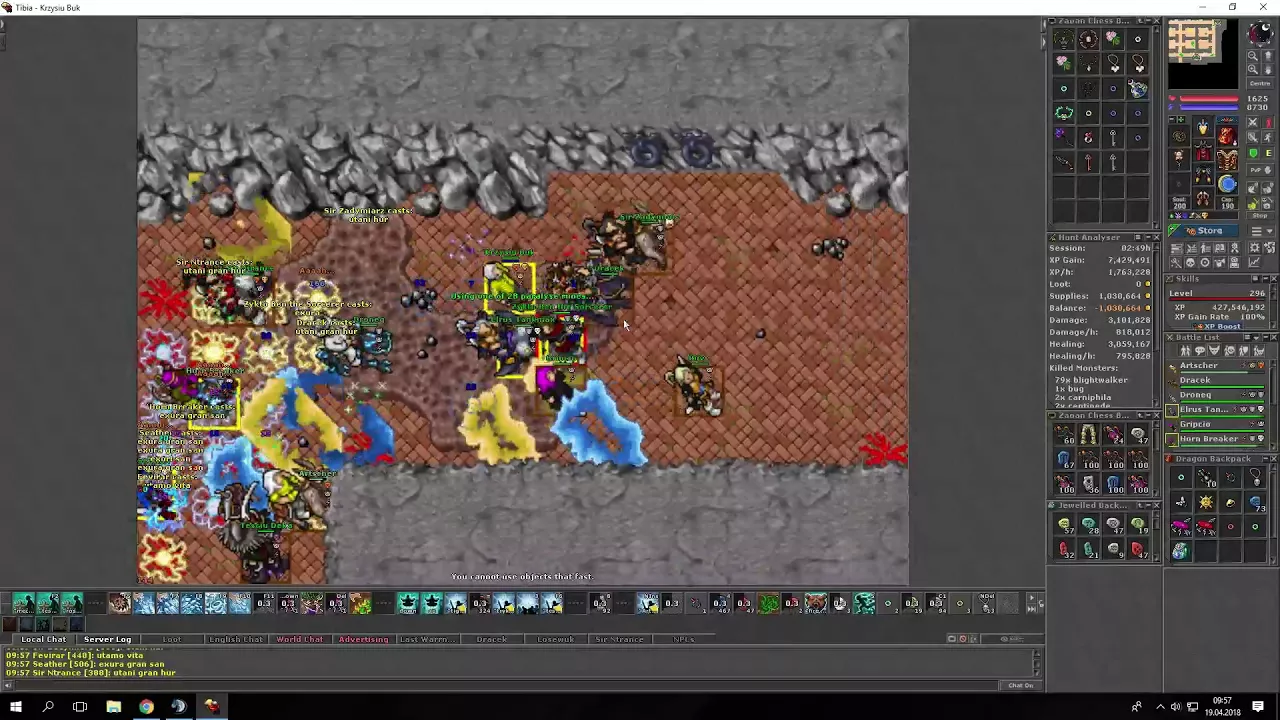Image resolution: width=1280 pixels, height=720 pixels.
Task: Collapse the Skills panel
Action: [1265, 279]
